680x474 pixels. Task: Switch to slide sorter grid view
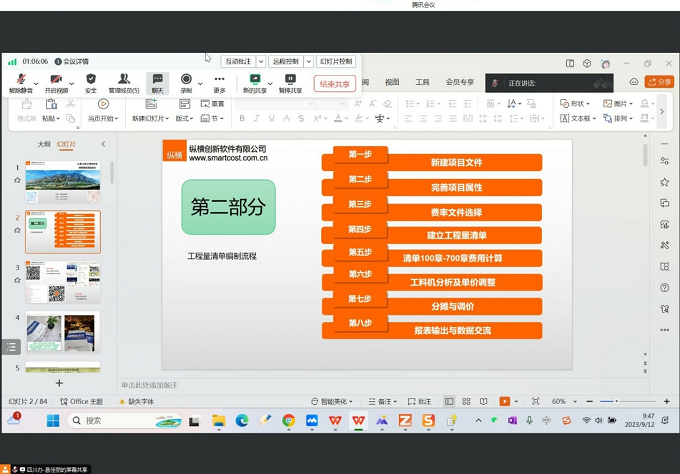(464, 401)
